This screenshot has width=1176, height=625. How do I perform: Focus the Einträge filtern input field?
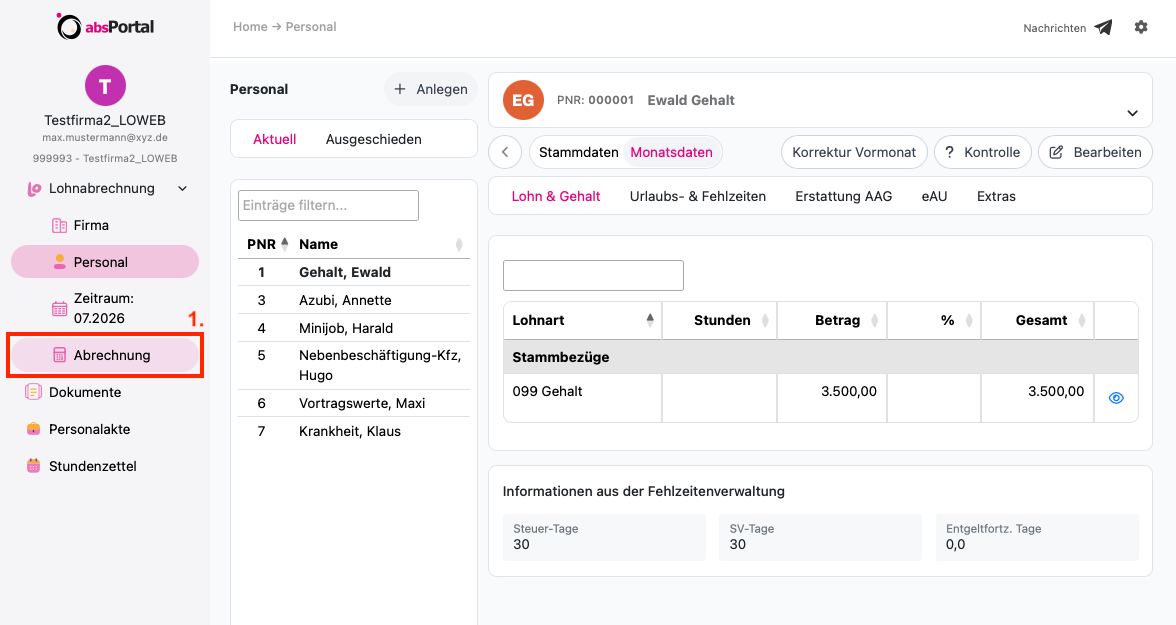328,206
